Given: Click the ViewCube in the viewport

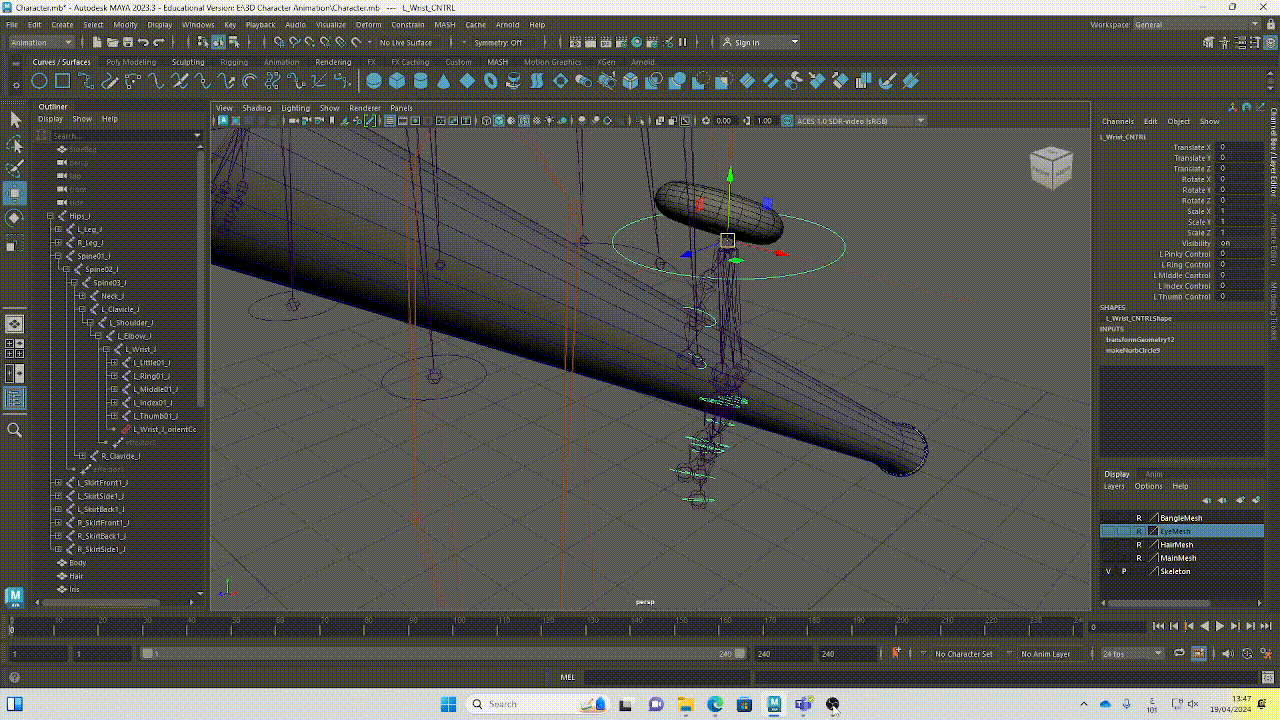Looking at the screenshot, I should point(1051,167).
